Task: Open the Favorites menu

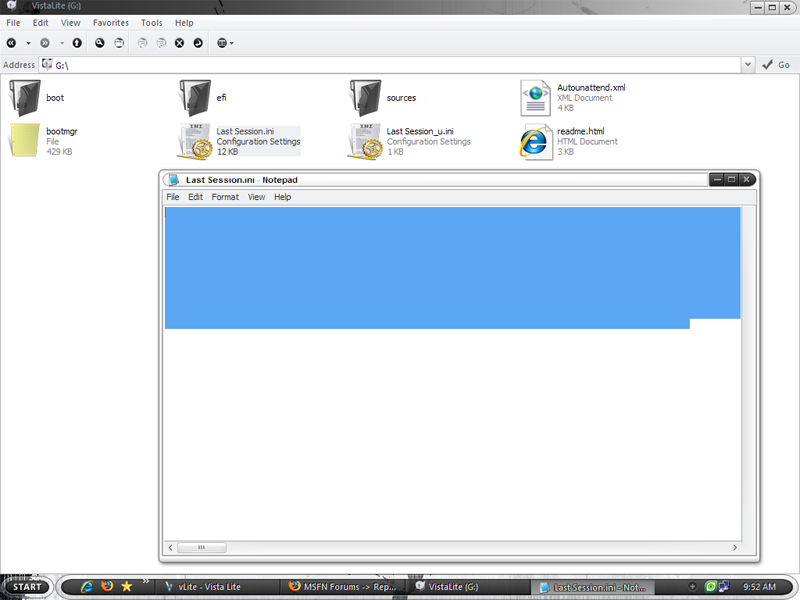Action: point(111,22)
